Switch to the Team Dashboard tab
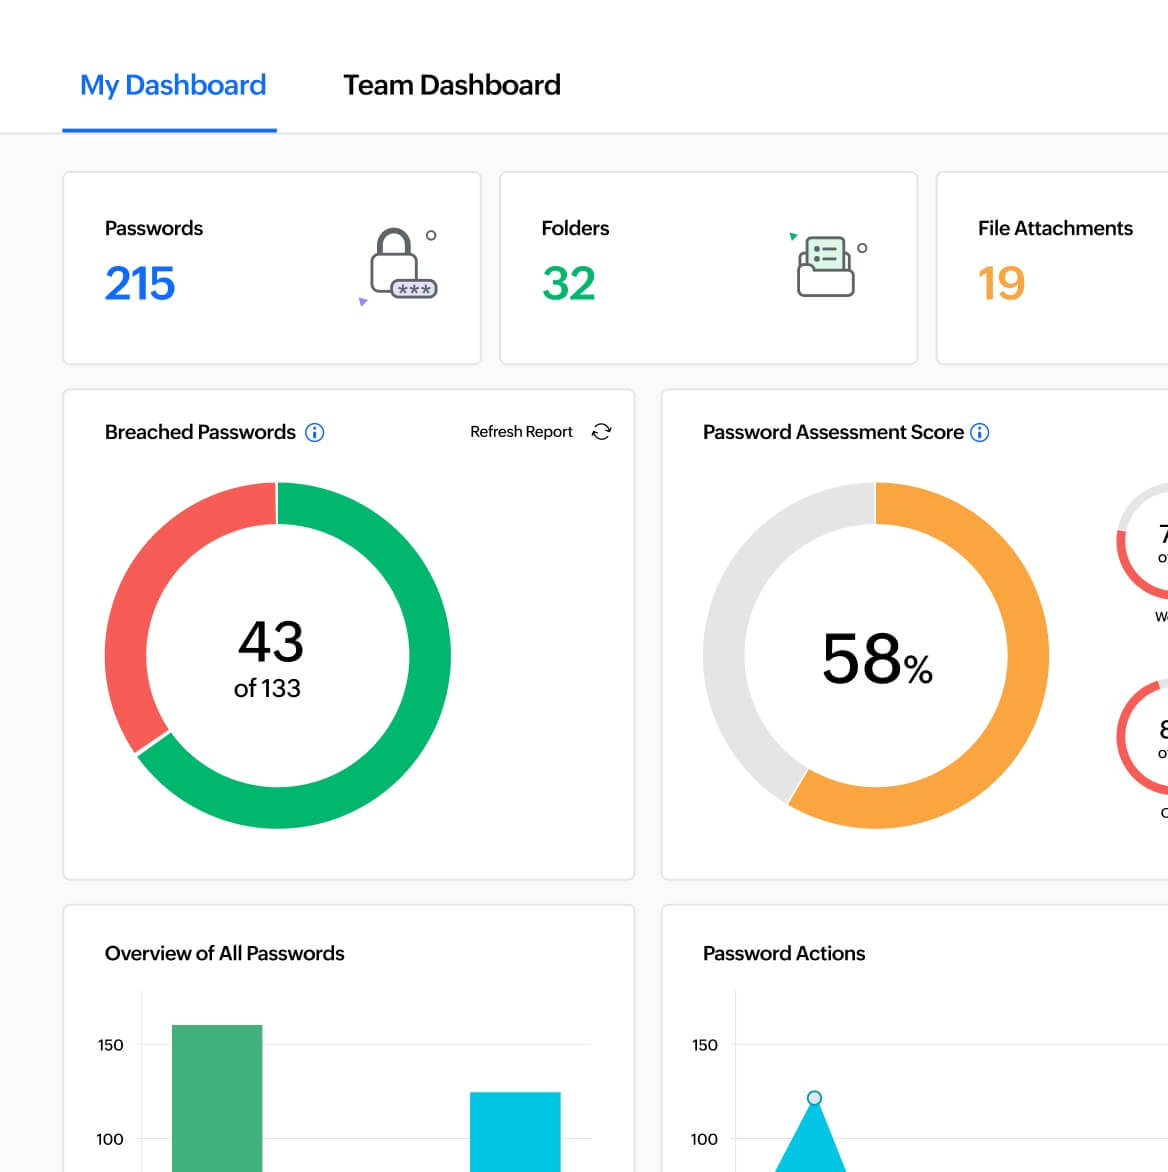 pyautogui.click(x=451, y=86)
